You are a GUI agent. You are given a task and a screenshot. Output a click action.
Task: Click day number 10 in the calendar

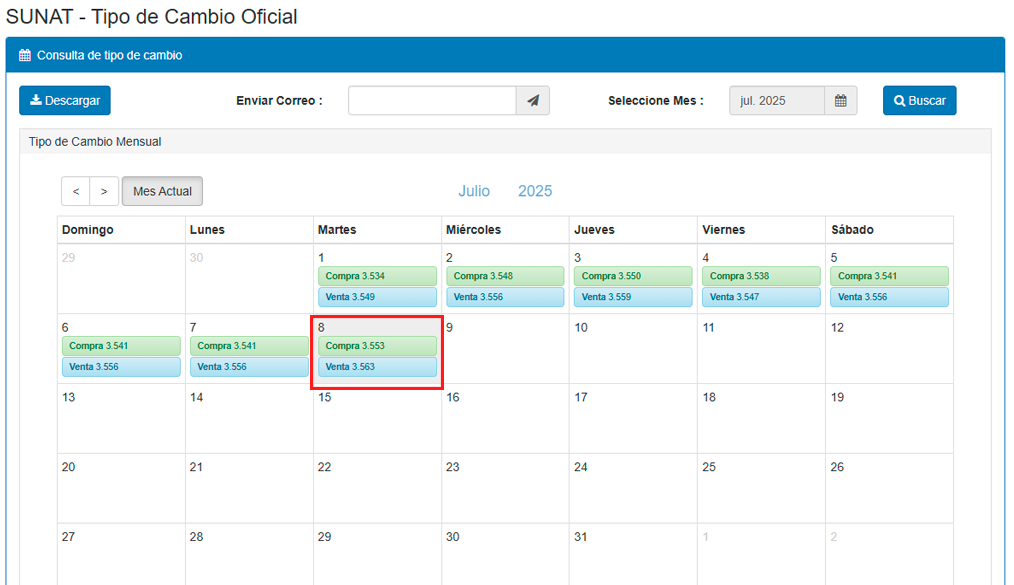click(581, 328)
